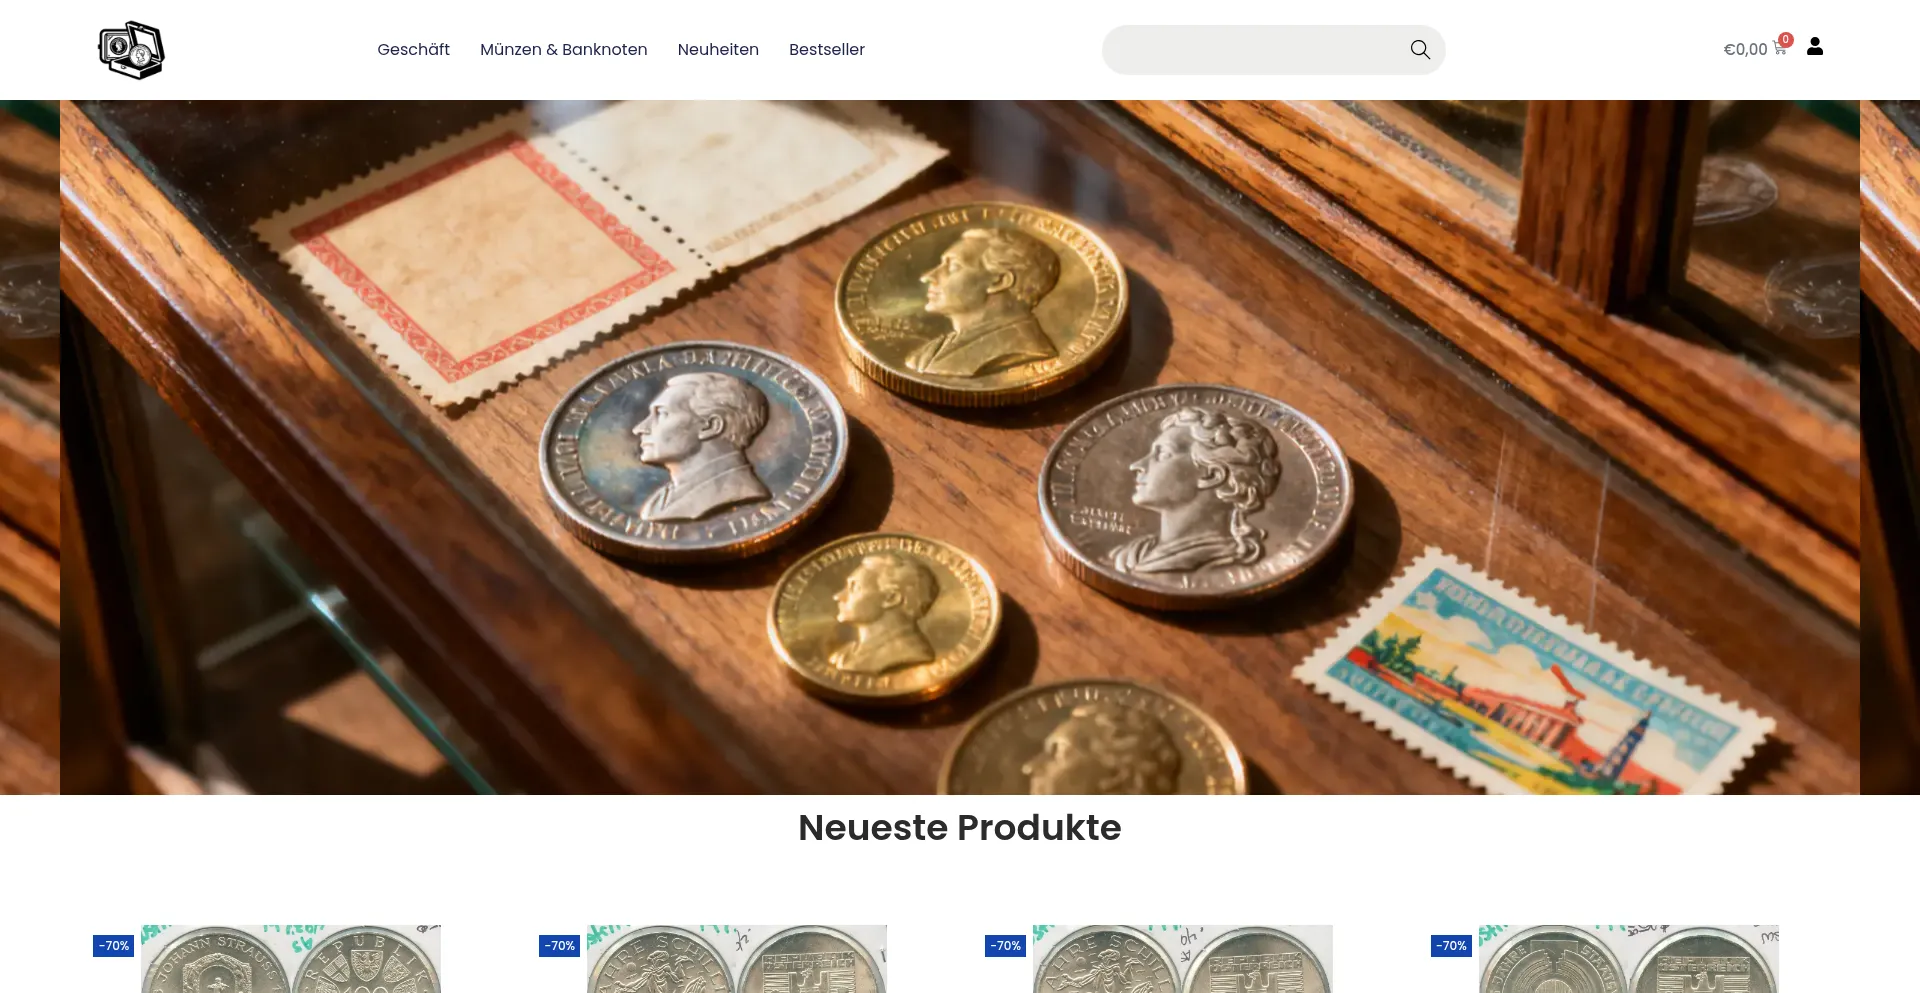The image size is (1920, 993).
Task: Focus the search input field
Action: [1255, 50]
